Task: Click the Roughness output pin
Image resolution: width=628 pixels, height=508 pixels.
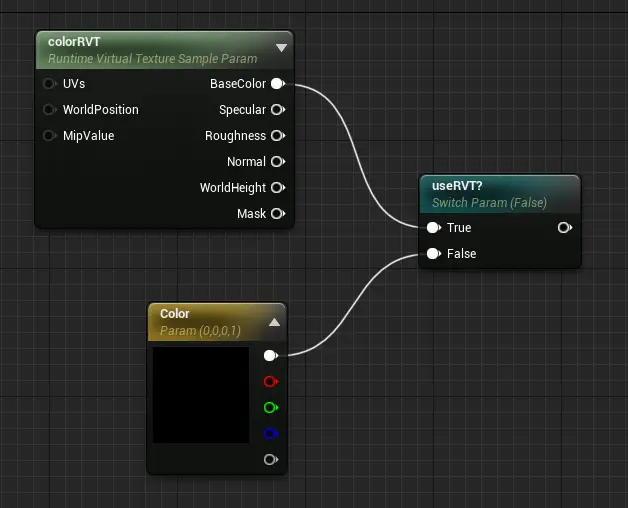Action: pos(278,136)
